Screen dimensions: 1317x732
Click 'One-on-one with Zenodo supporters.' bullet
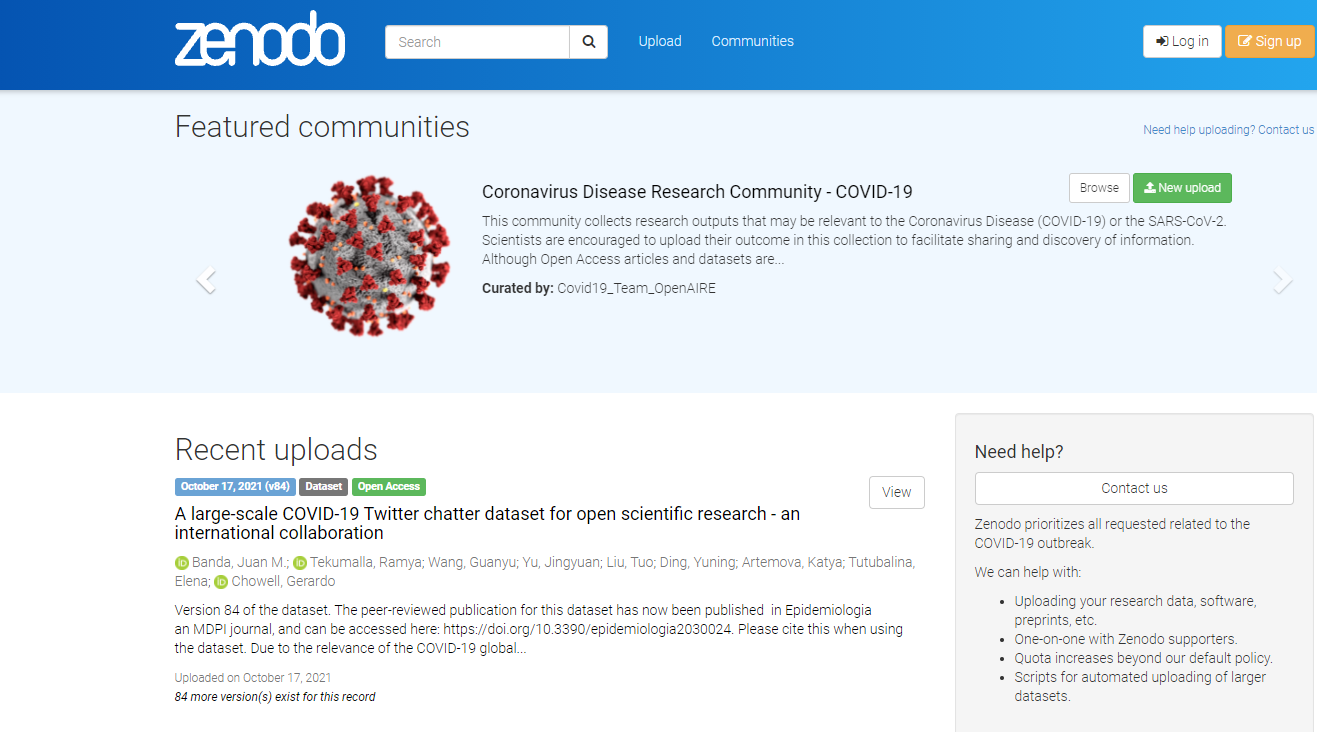[1126, 639]
